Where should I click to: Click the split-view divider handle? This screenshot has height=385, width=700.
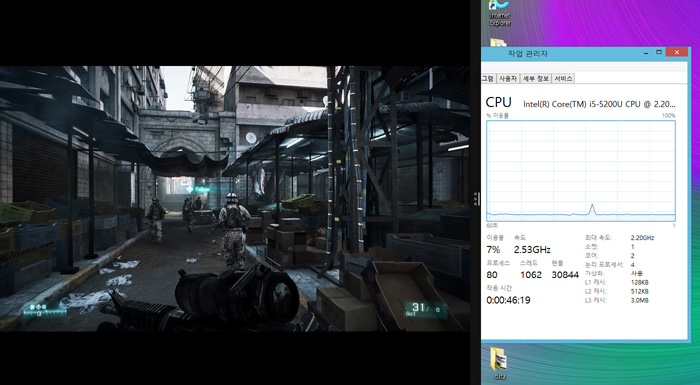tap(476, 199)
